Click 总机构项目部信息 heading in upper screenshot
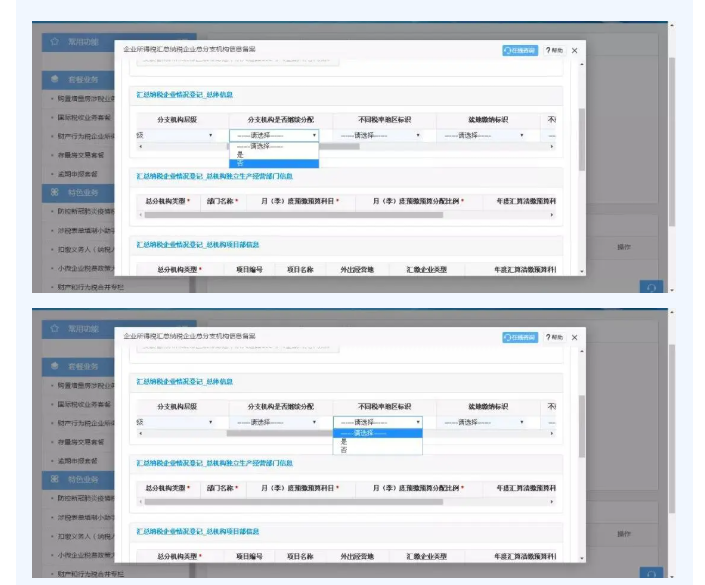705x585 pixels. point(197,245)
